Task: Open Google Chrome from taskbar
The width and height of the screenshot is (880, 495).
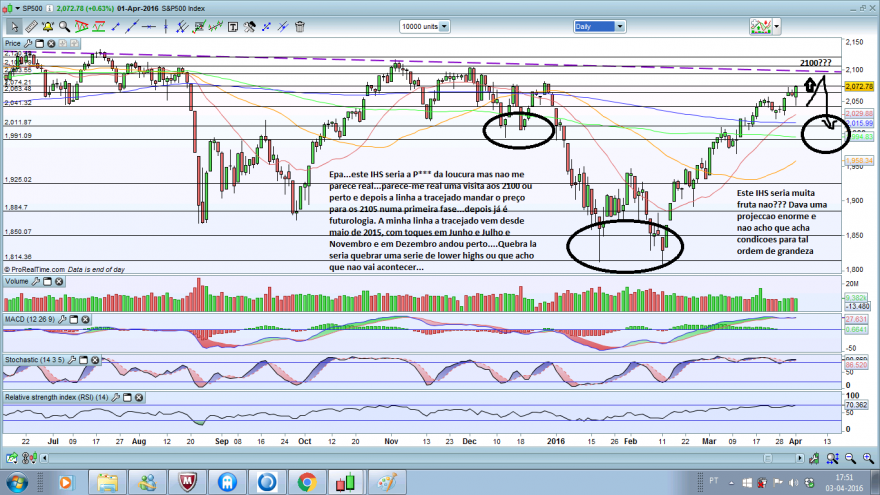Action: (x=306, y=482)
